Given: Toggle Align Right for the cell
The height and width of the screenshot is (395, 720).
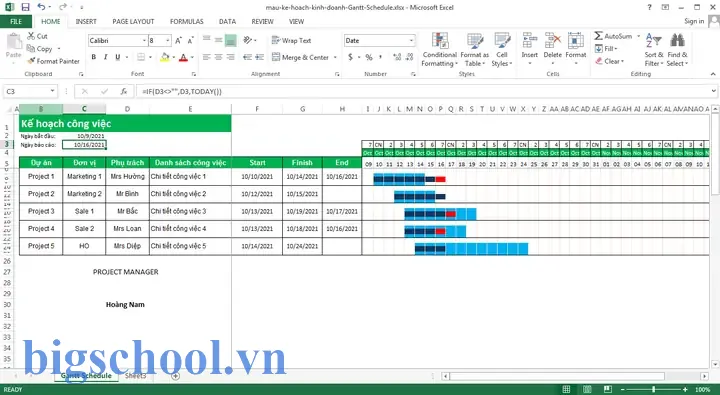Looking at the screenshot, I should pyautogui.click(x=231, y=57).
